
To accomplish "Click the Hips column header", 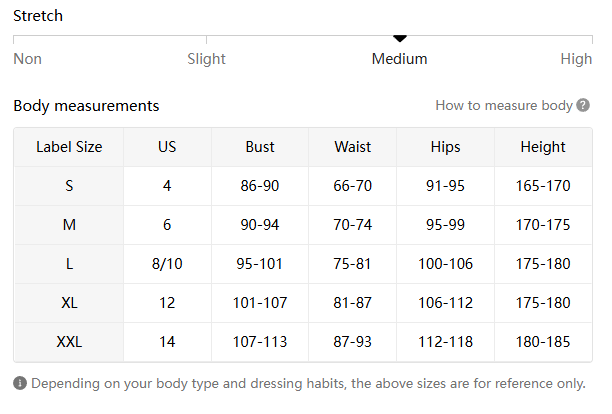I will point(446,147).
